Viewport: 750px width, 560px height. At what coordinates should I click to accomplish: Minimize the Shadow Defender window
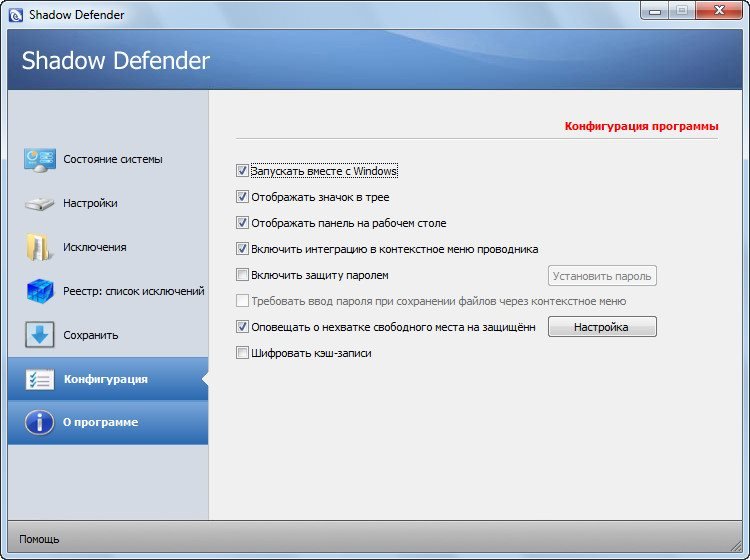(x=654, y=11)
